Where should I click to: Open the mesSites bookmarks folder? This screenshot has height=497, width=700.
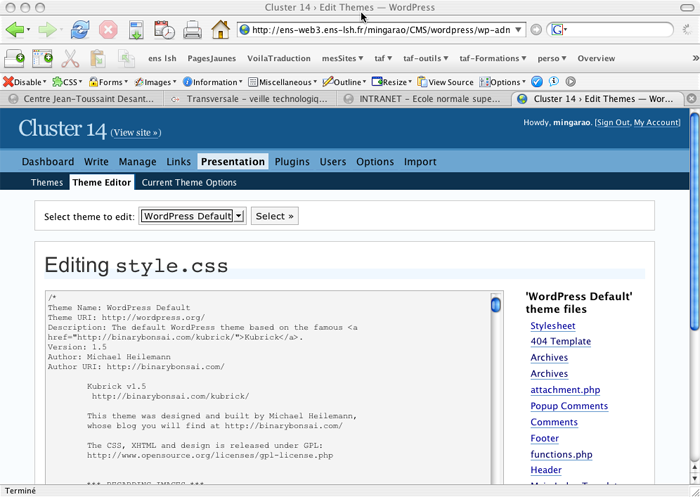tap(342, 58)
